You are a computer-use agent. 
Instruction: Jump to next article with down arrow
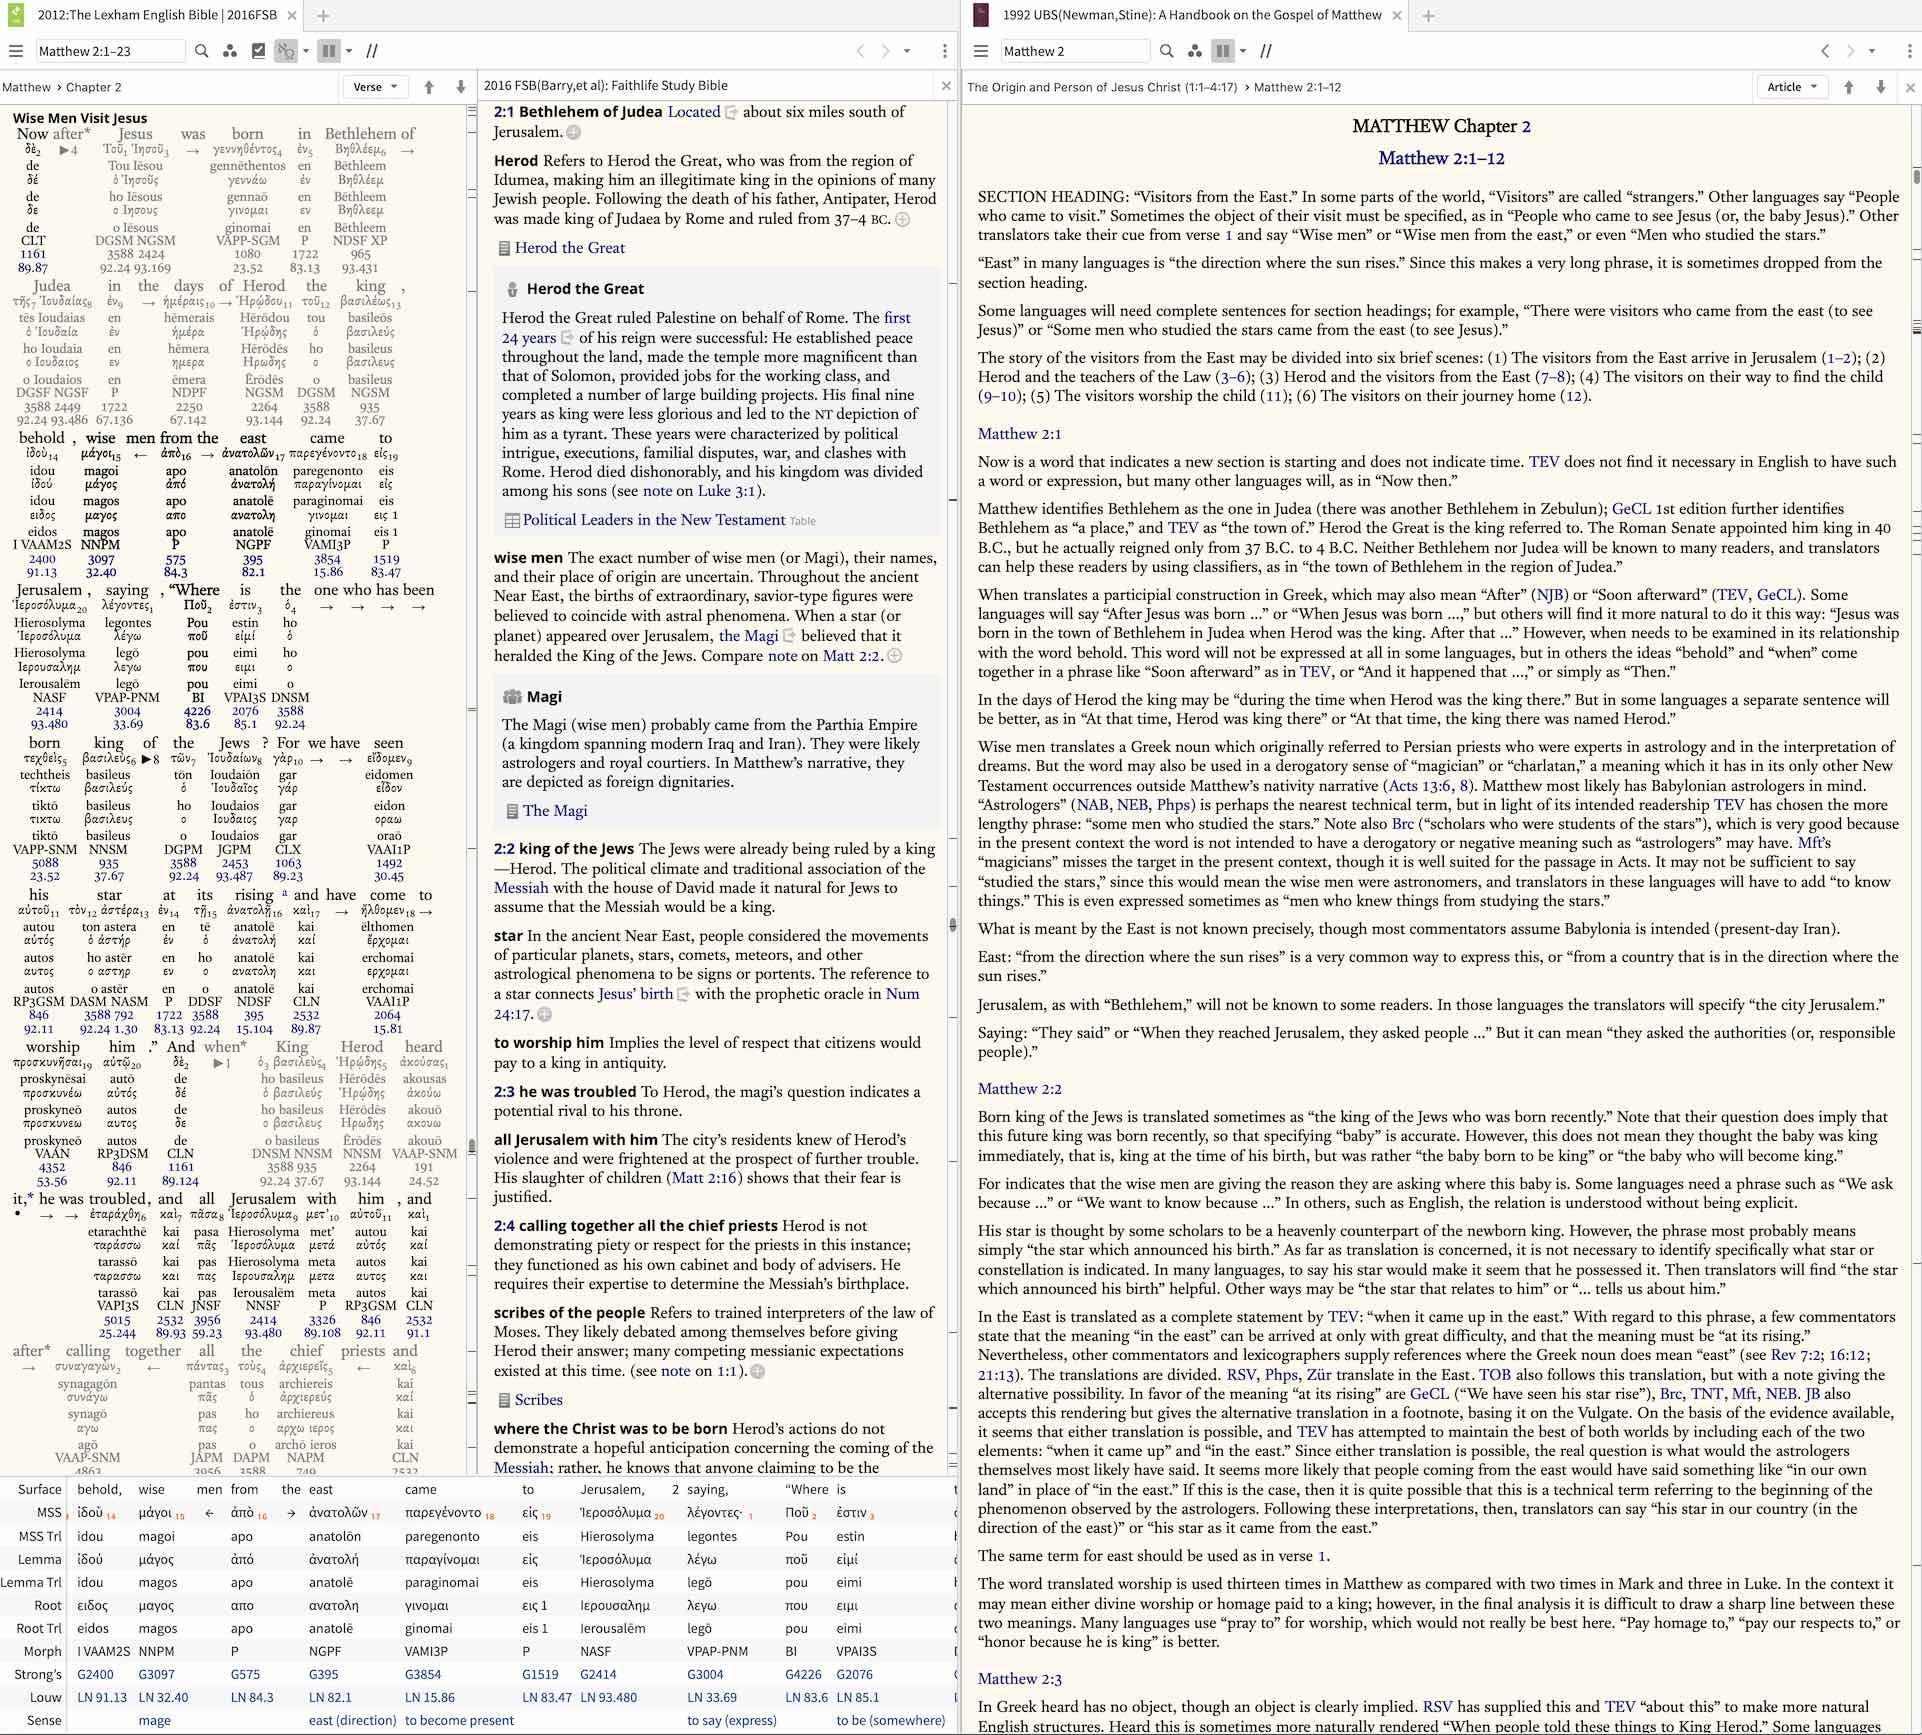(x=1881, y=87)
